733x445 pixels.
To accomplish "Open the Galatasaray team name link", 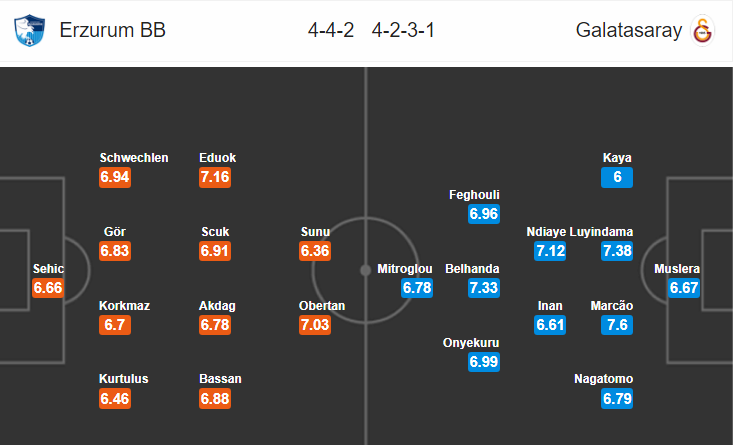I will tap(629, 30).
